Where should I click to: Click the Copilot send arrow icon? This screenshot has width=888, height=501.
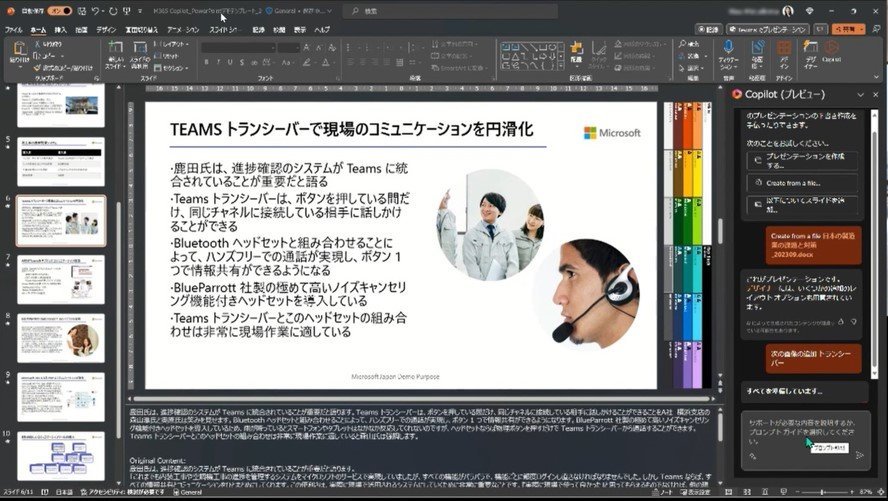(860, 456)
